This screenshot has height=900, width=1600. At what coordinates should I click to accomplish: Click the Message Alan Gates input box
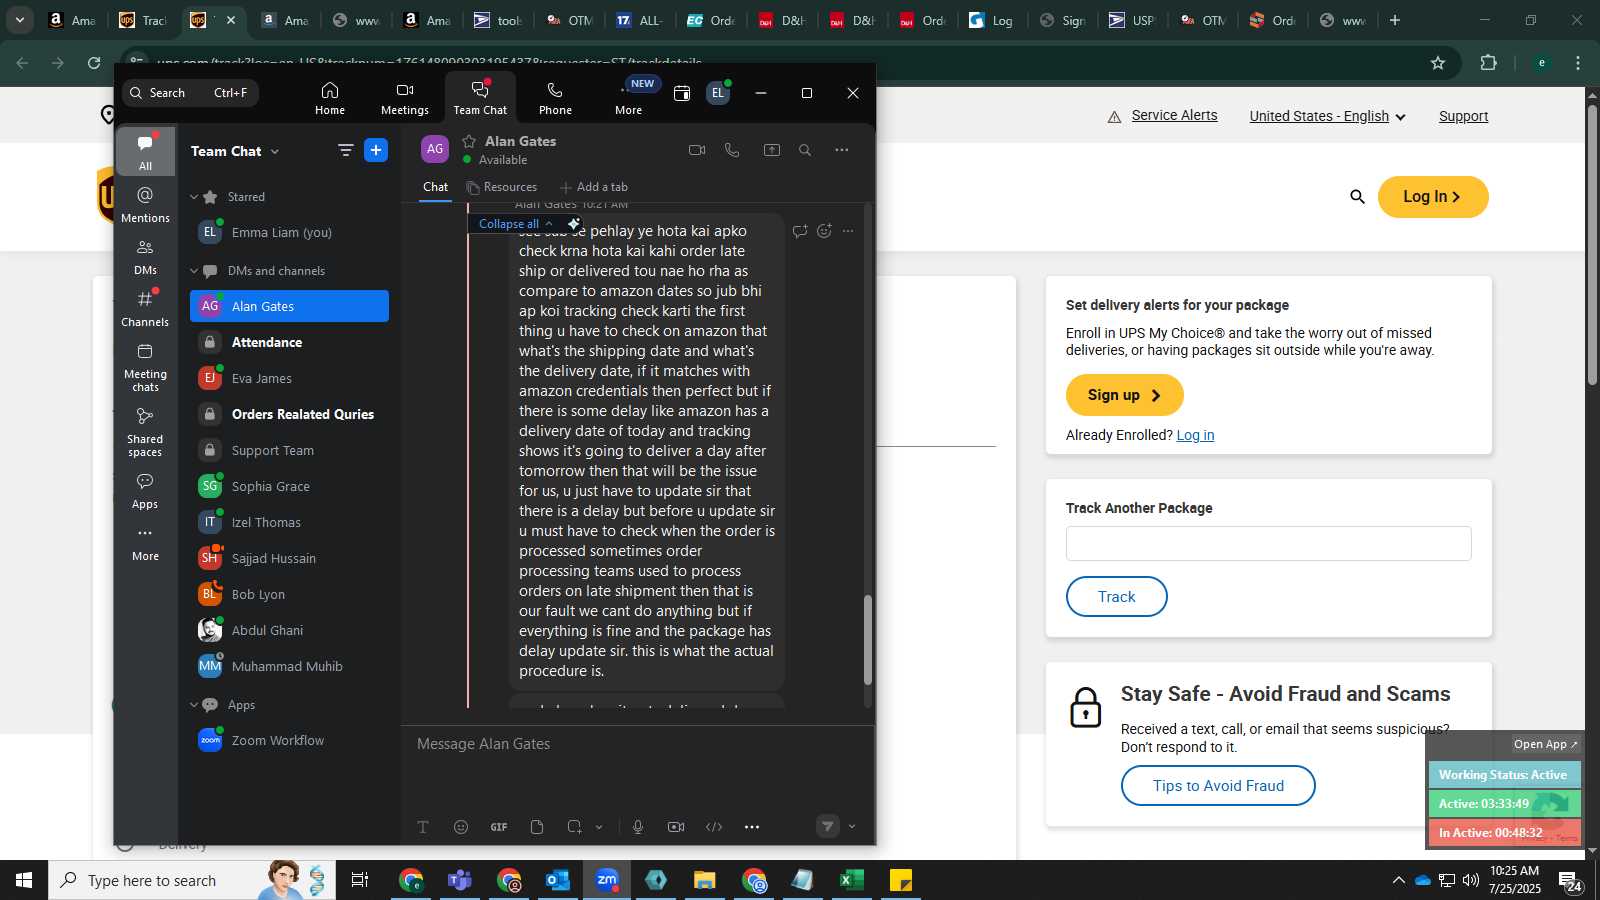pos(637,744)
